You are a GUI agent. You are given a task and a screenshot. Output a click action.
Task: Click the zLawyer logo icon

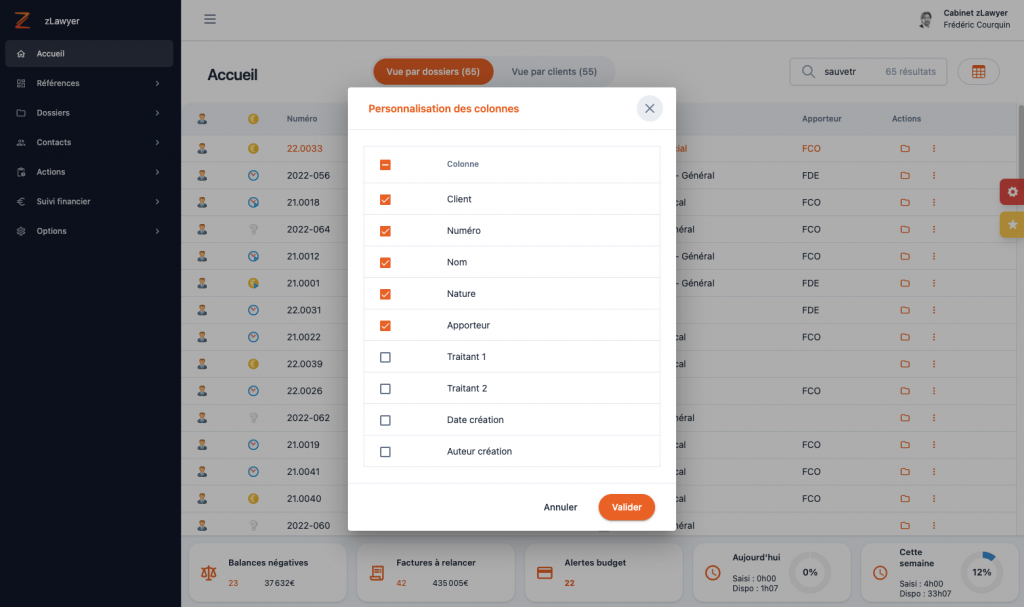pyautogui.click(x=22, y=20)
